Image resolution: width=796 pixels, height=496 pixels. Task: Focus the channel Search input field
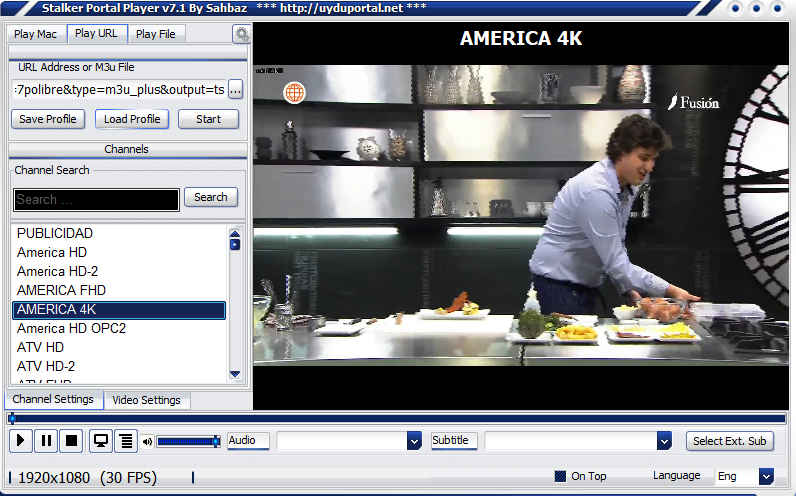point(96,200)
